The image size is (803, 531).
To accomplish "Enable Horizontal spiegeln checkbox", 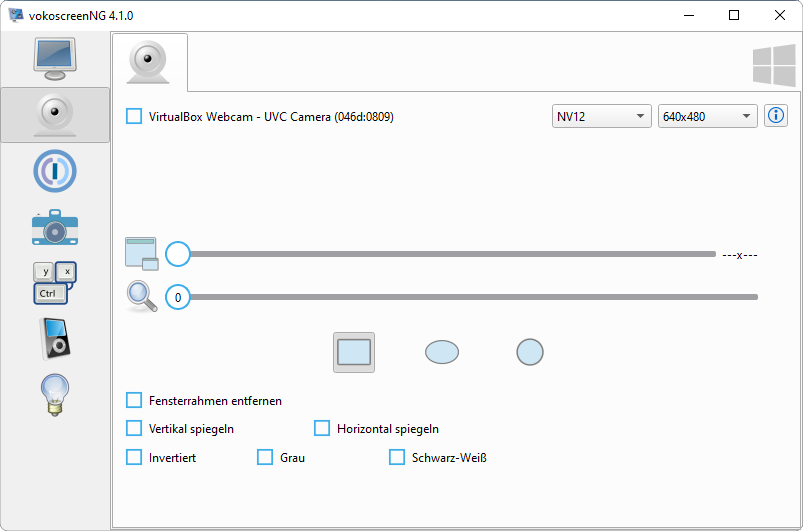I will click(x=322, y=428).
